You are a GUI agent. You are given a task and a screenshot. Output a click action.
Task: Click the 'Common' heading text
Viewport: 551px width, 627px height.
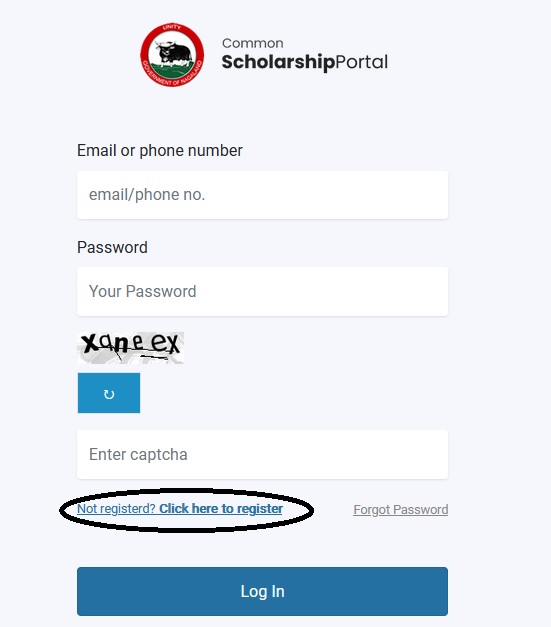(253, 43)
